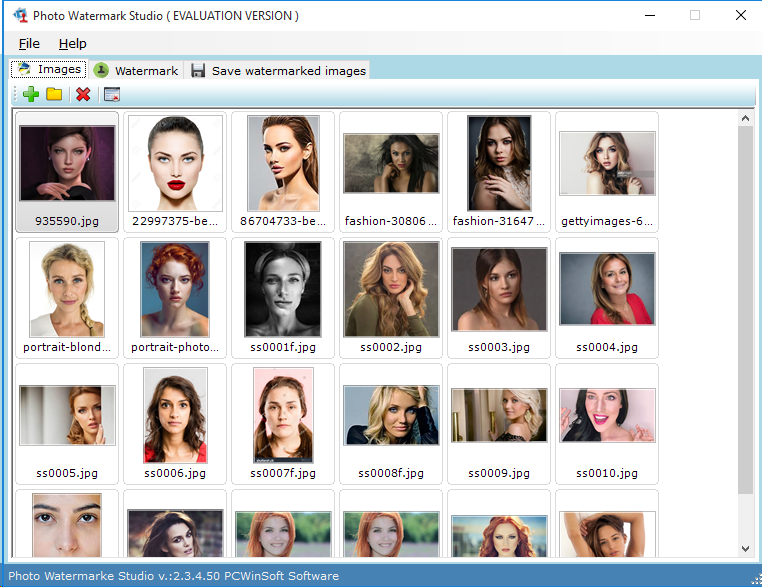Select the fashion-30806... thumbnail
The image size is (762, 587).
391,172
